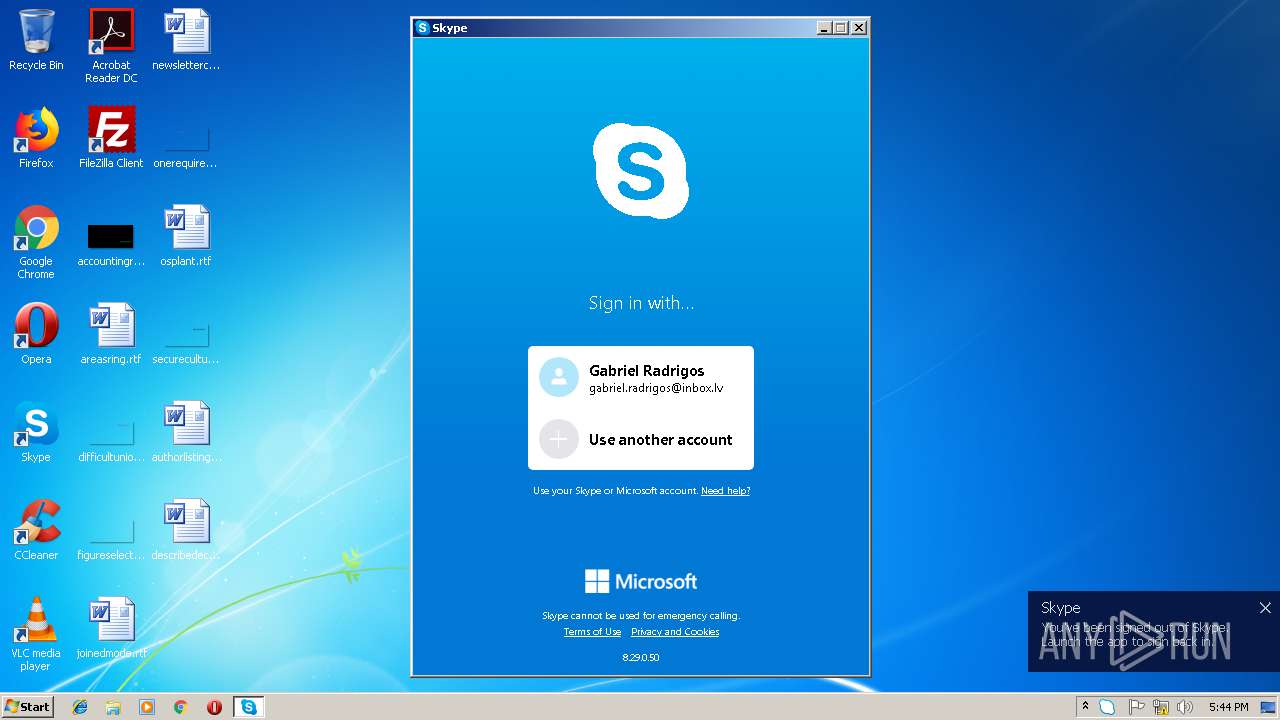Open Firefox desktop shortcut

[36, 138]
